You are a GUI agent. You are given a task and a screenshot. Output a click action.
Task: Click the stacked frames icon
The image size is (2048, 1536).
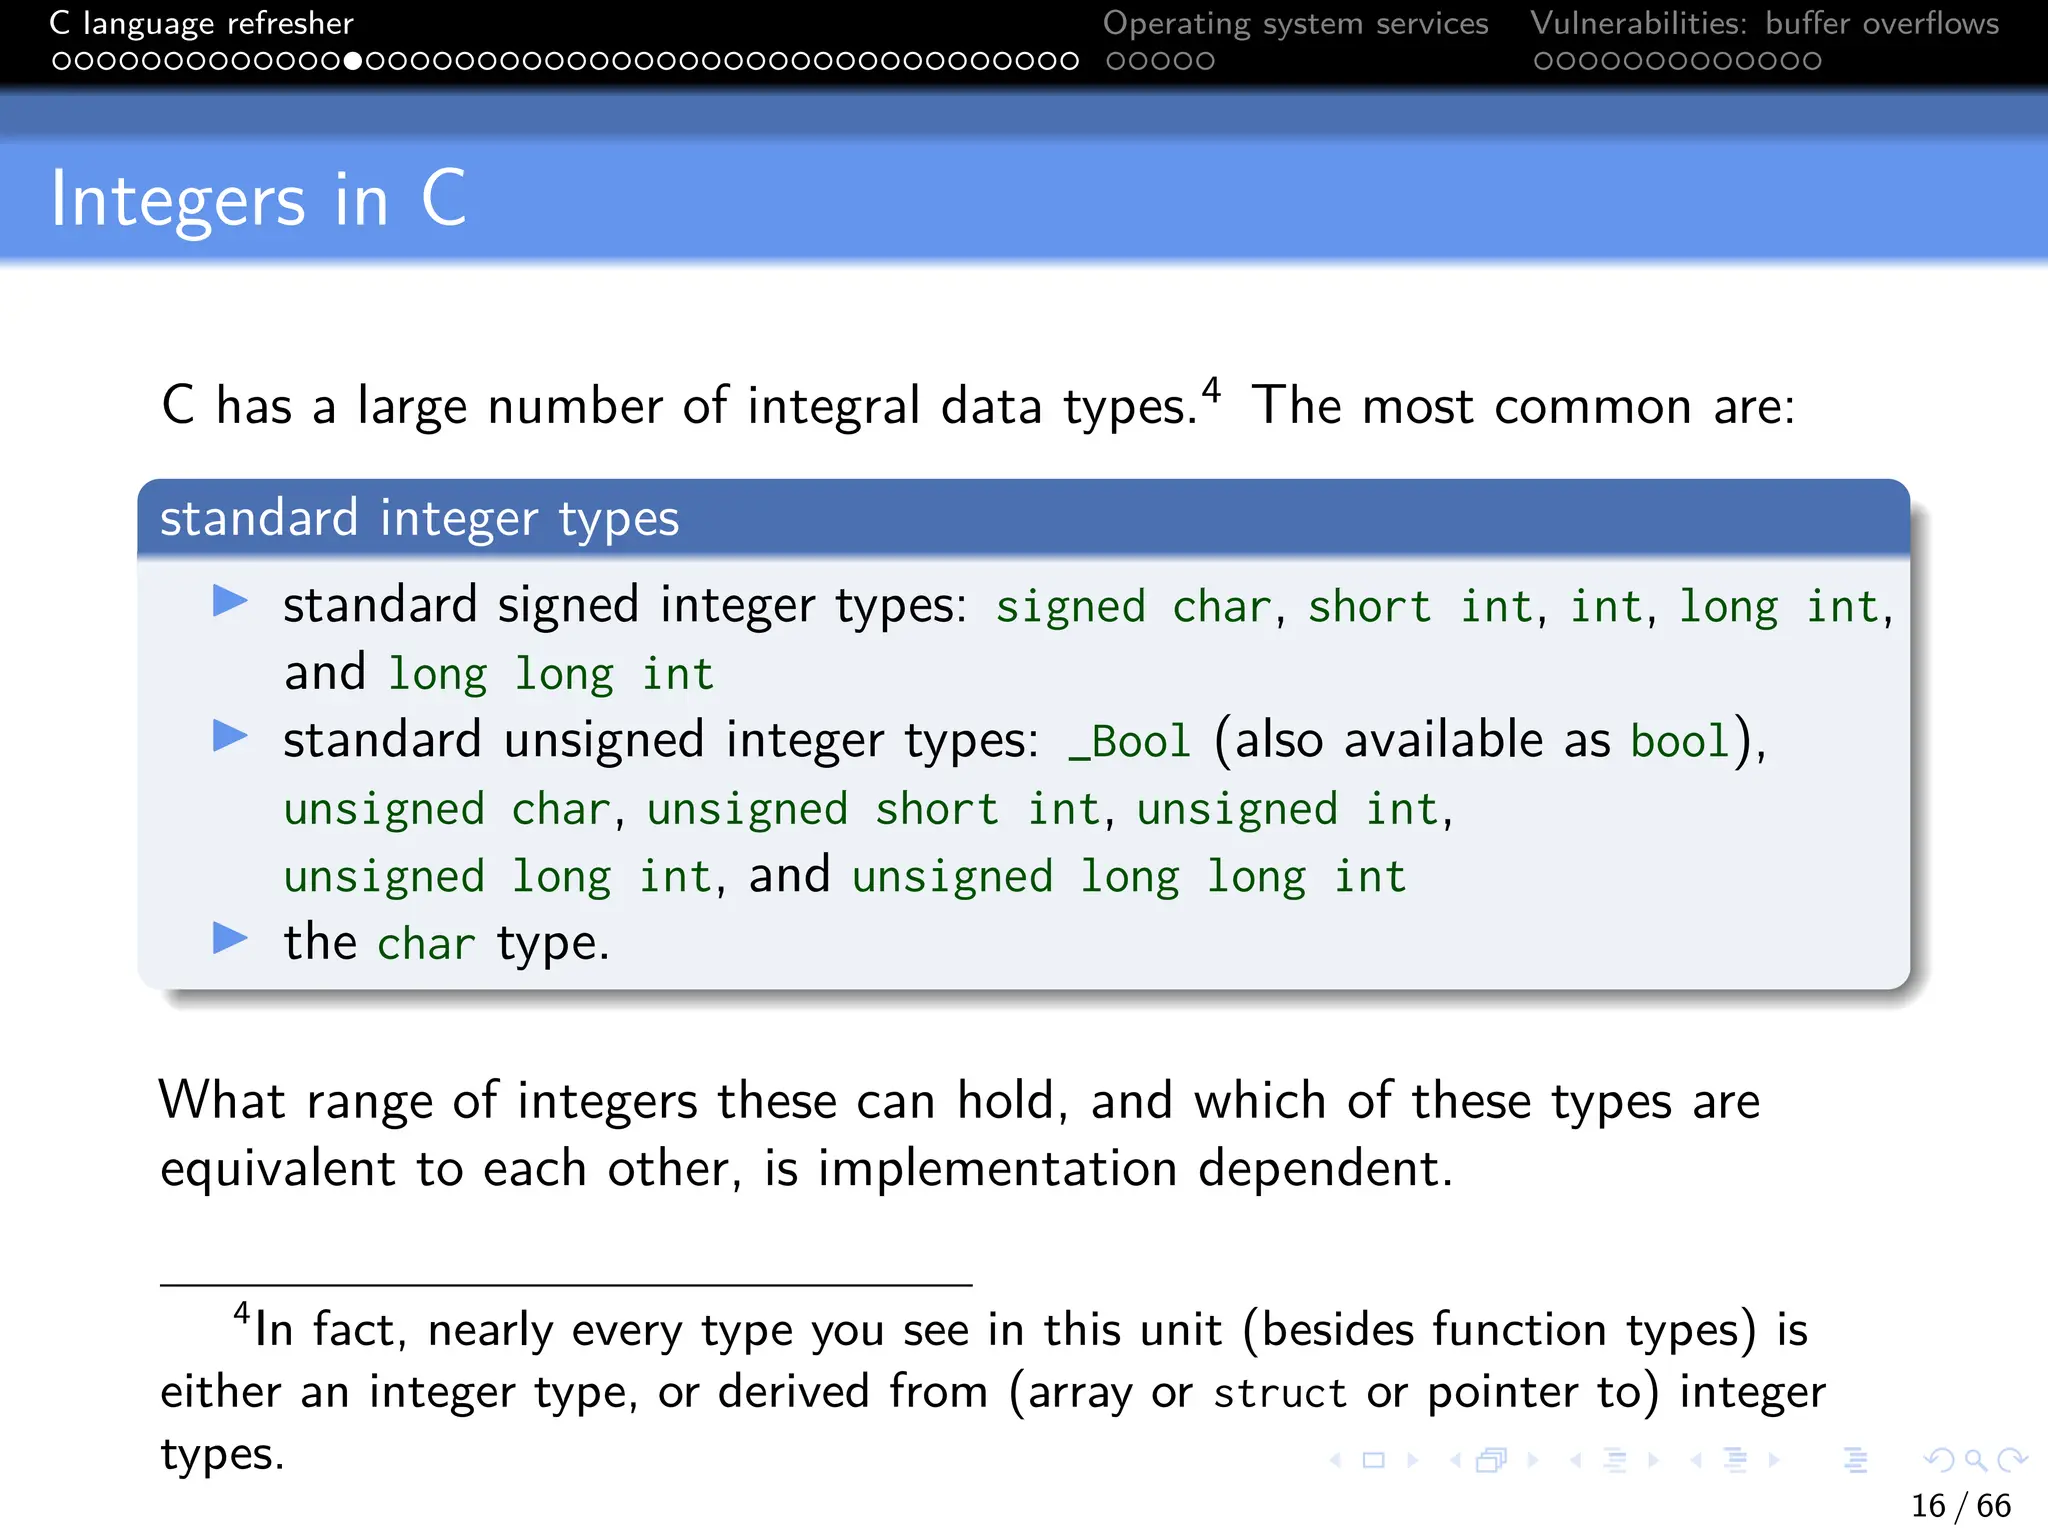(x=1492, y=1460)
